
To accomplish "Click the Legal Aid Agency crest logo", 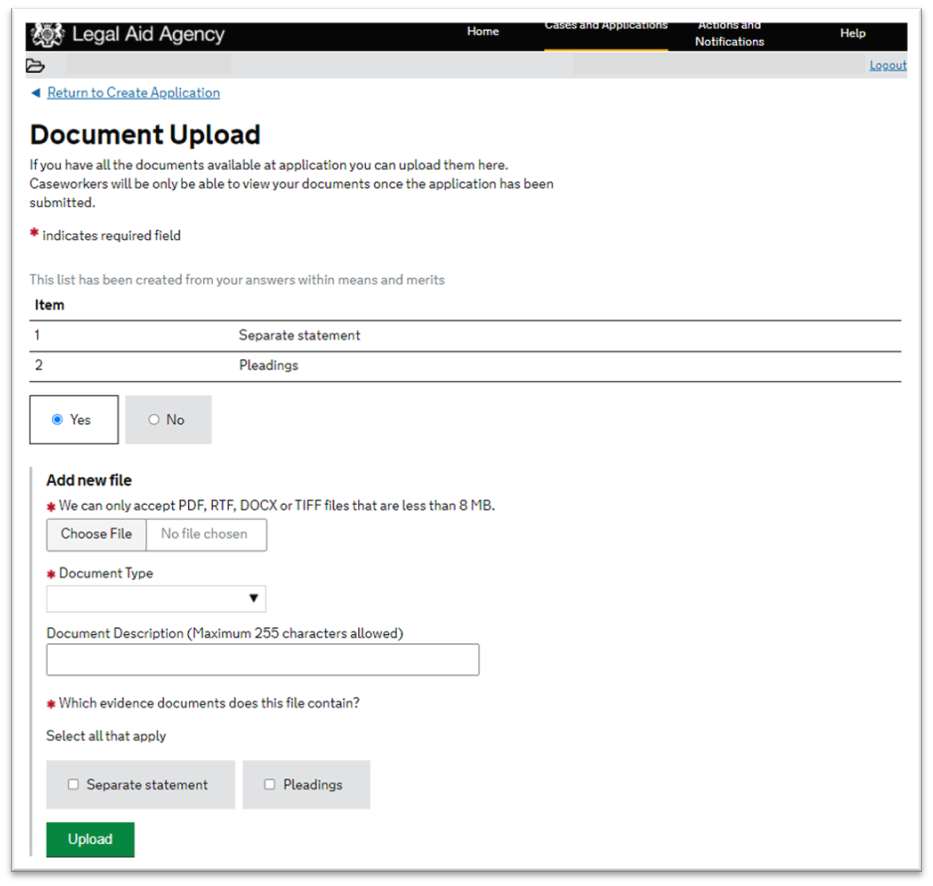I will pos(47,35).
